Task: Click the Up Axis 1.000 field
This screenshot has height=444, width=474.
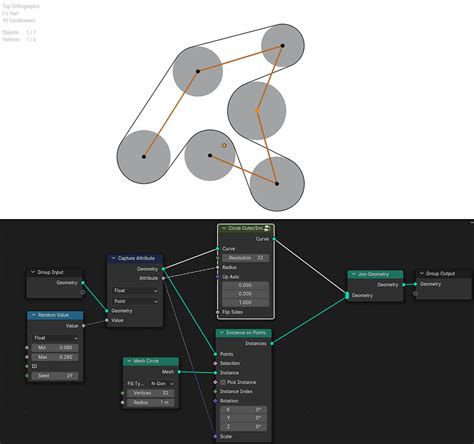Action: [x=246, y=302]
